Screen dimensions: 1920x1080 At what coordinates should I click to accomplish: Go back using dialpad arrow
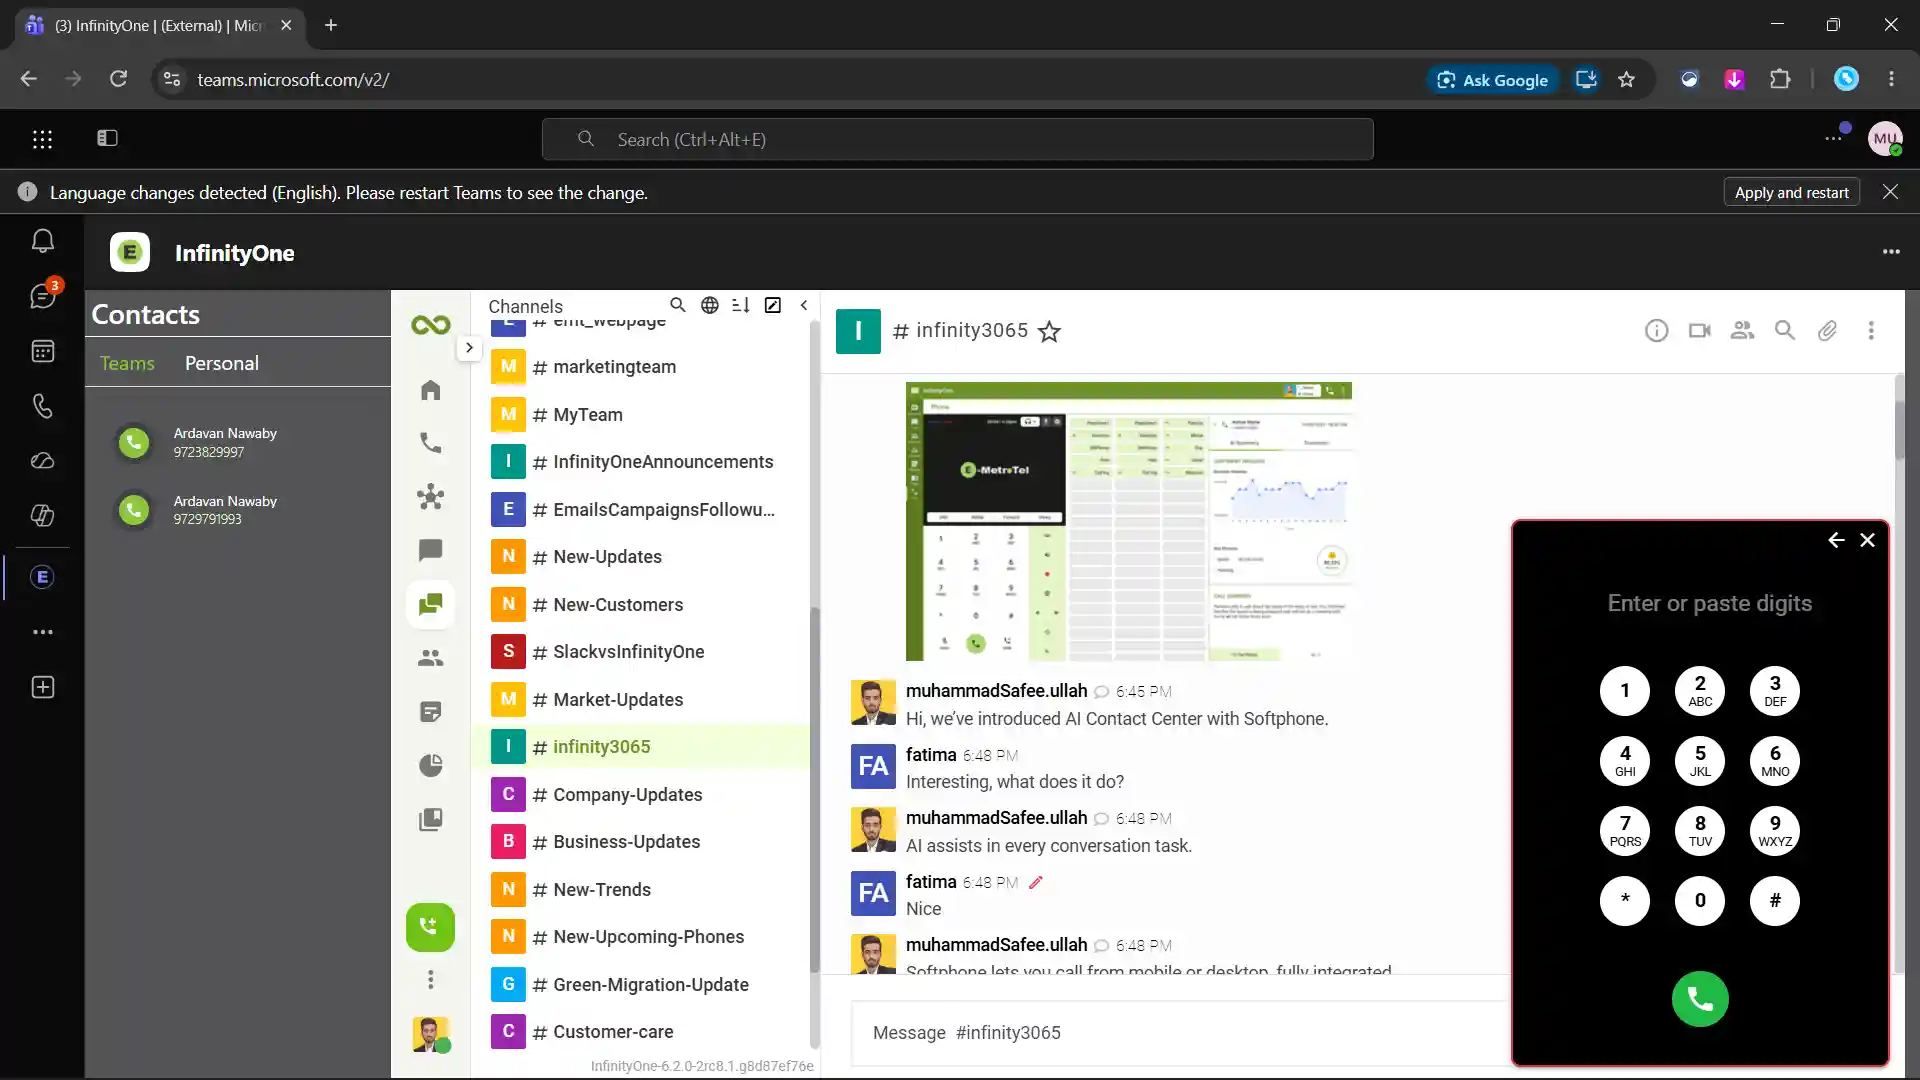(1836, 540)
